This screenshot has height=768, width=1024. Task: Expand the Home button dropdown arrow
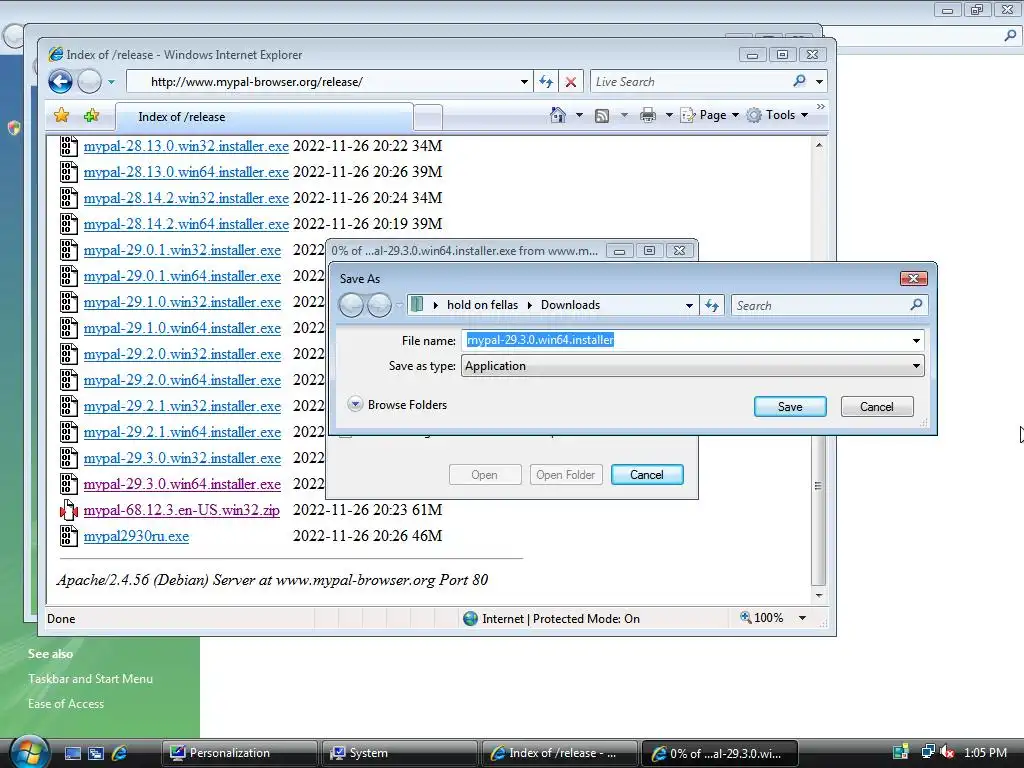(579, 115)
